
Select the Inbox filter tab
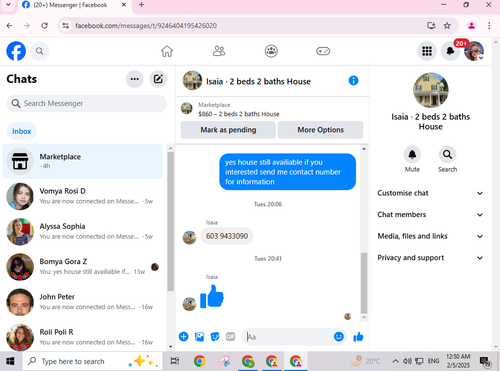(x=22, y=131)
